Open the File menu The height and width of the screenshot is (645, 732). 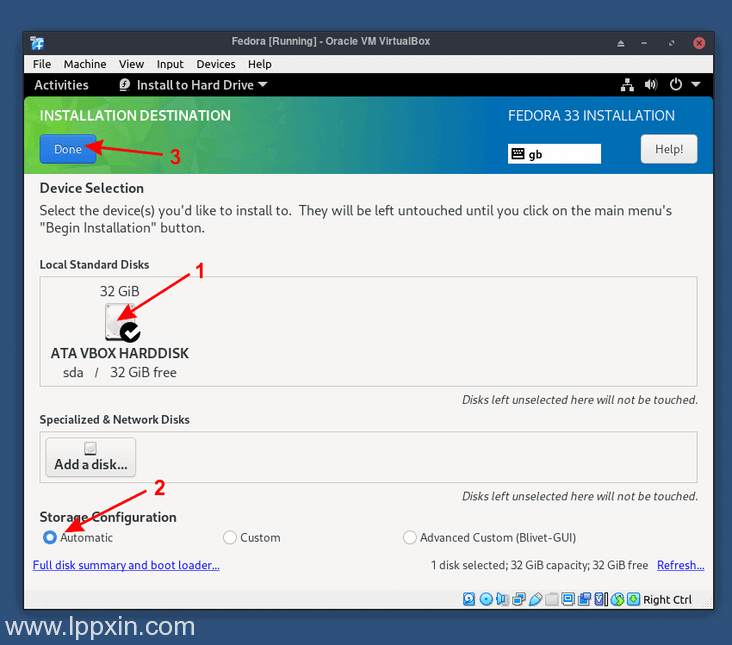(x=42, y=64)
